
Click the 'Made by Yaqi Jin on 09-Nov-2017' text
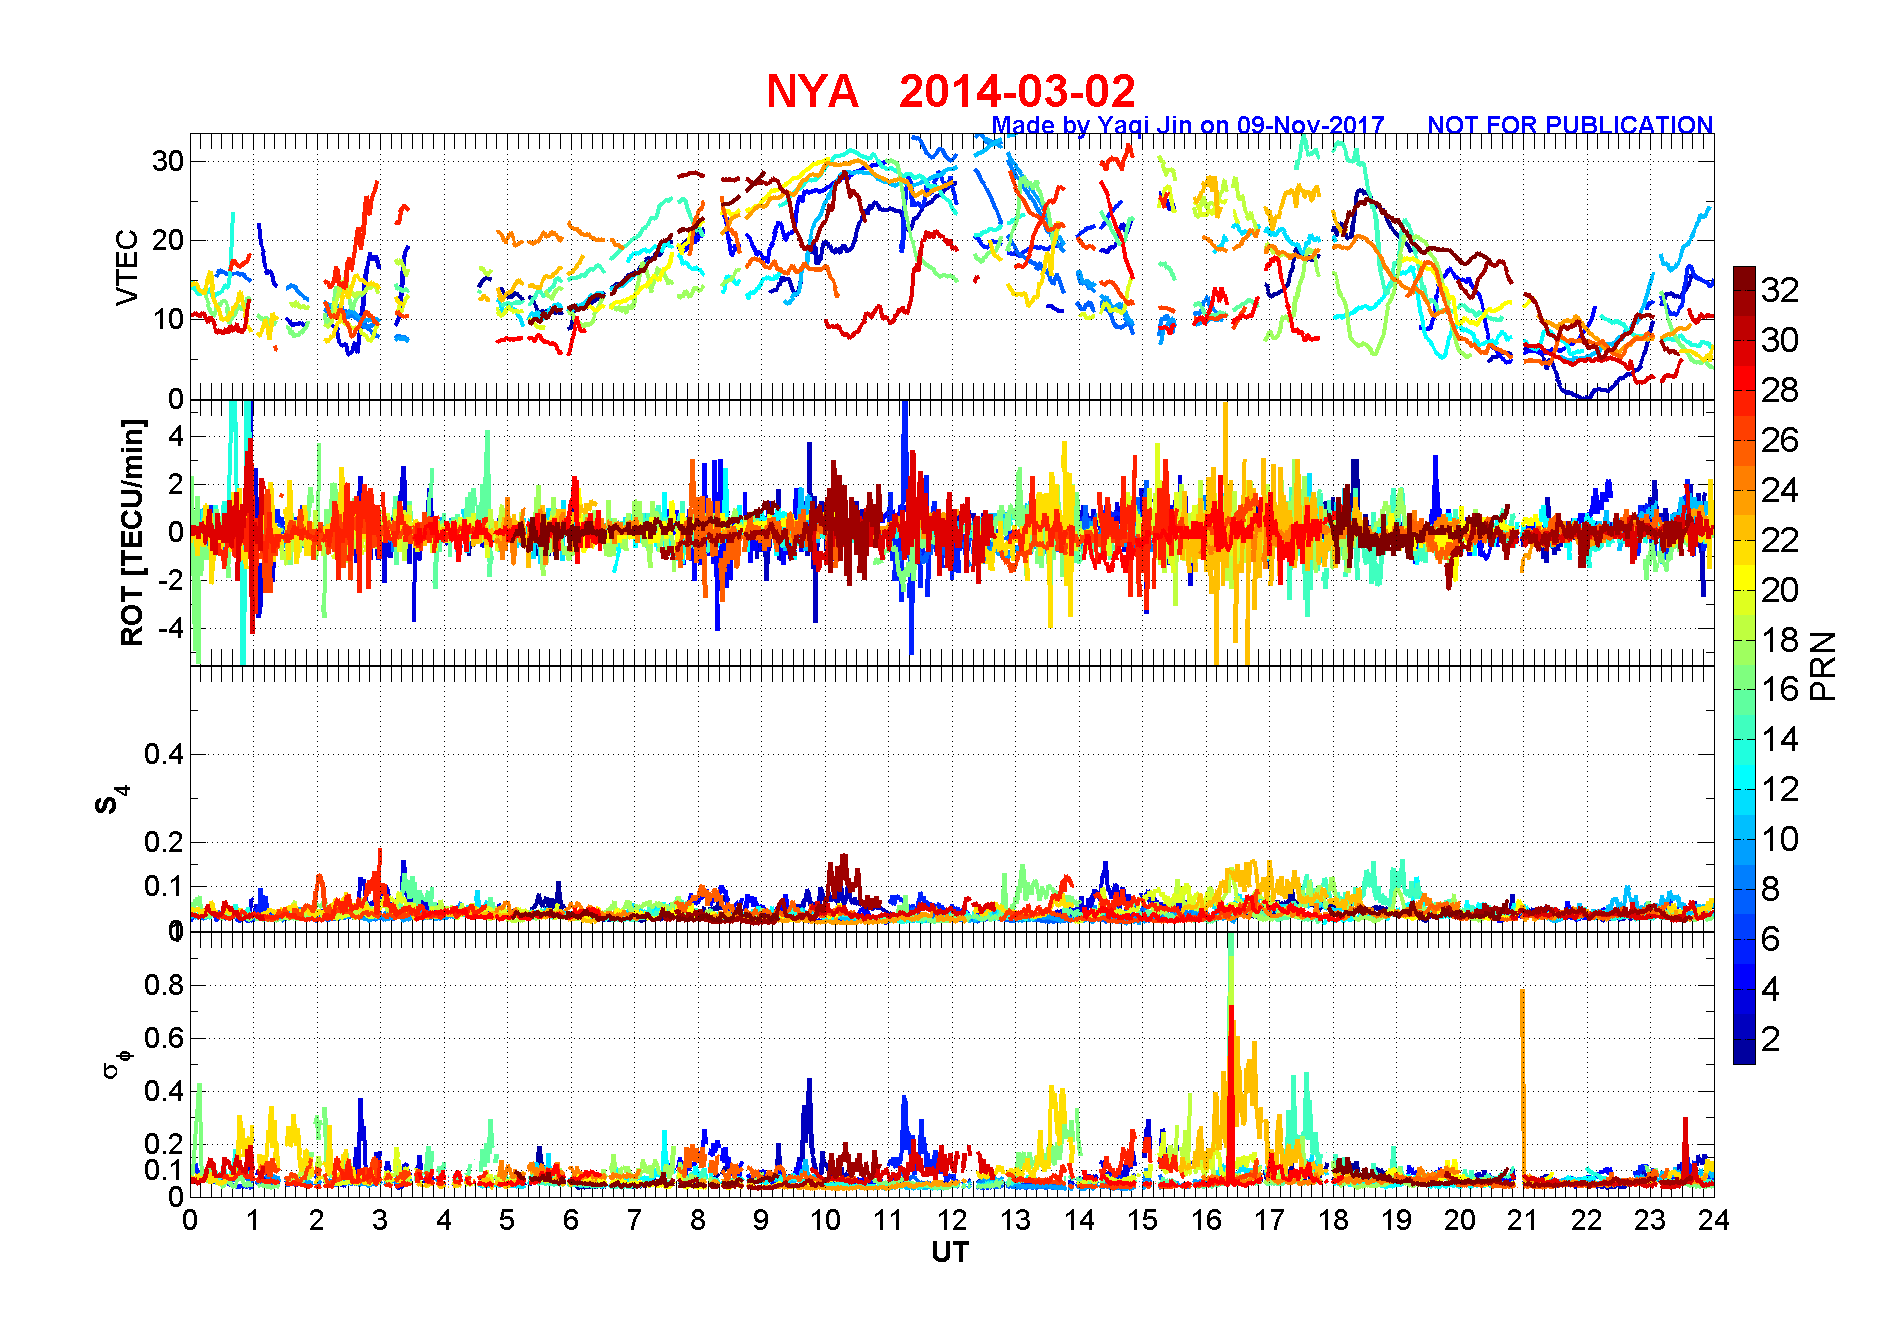1188,125
